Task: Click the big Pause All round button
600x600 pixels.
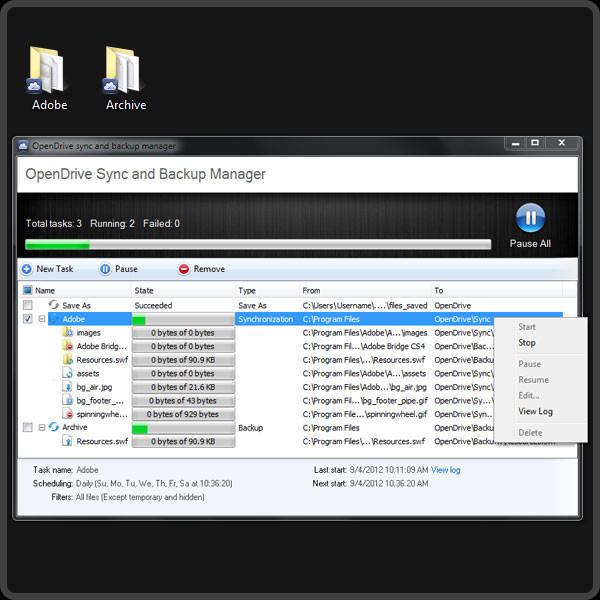Action: (x=530, y=218)
